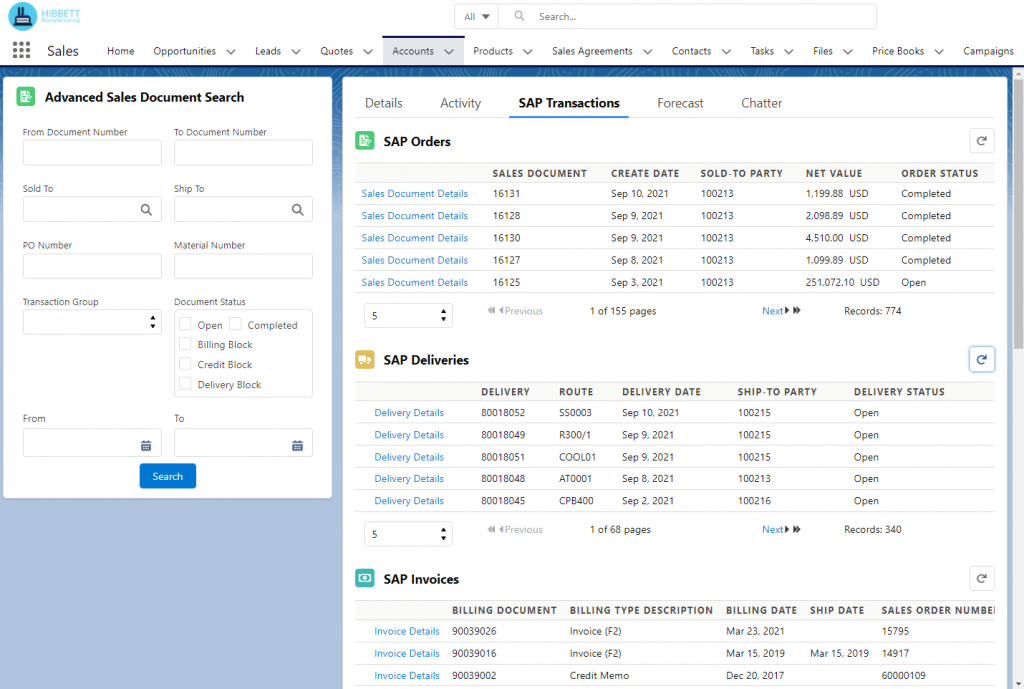1024x689 pixels.
Task: Open the All search scope dropdown
Action: 476,16
